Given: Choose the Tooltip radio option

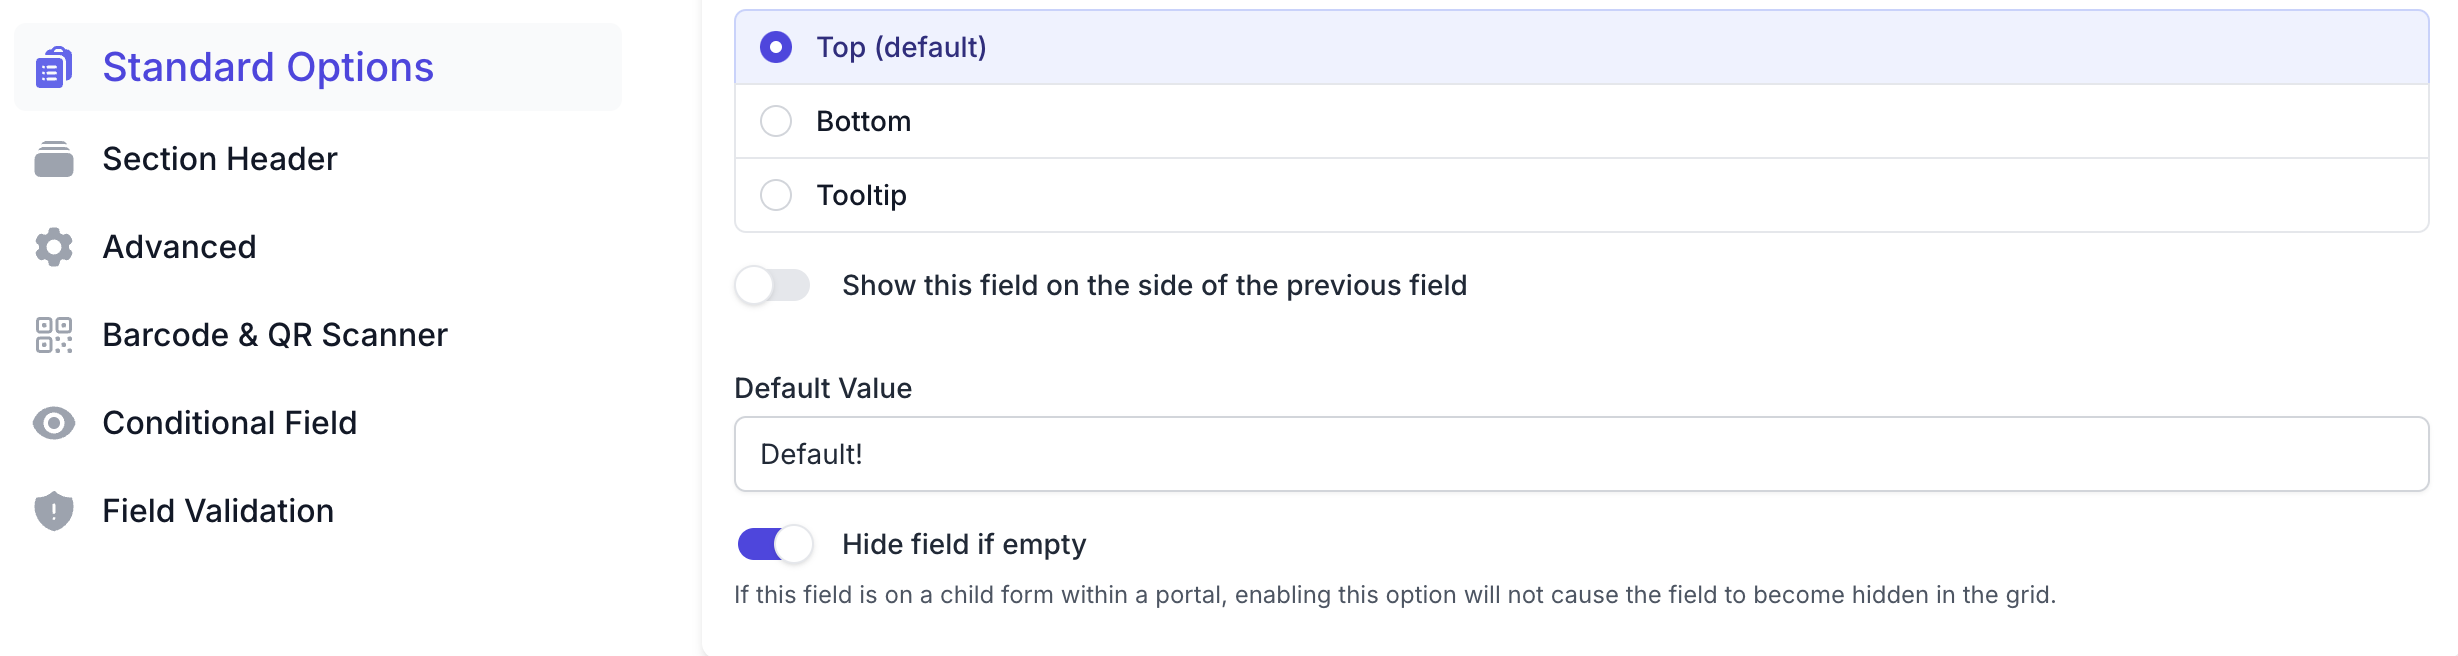Looking at the screenshot, I should [x=776, y=195].
